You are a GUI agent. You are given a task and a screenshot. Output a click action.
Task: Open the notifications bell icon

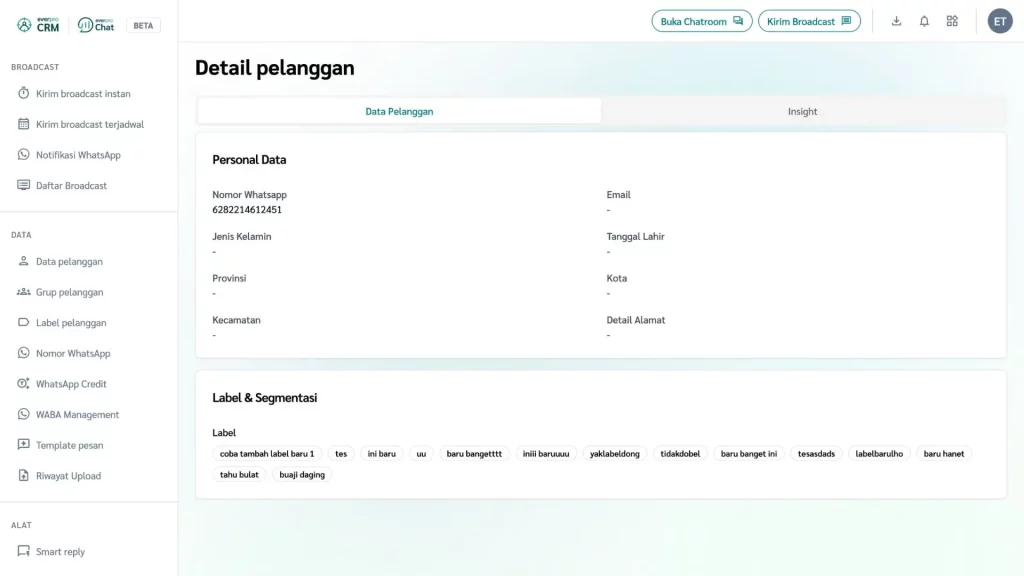924,21
